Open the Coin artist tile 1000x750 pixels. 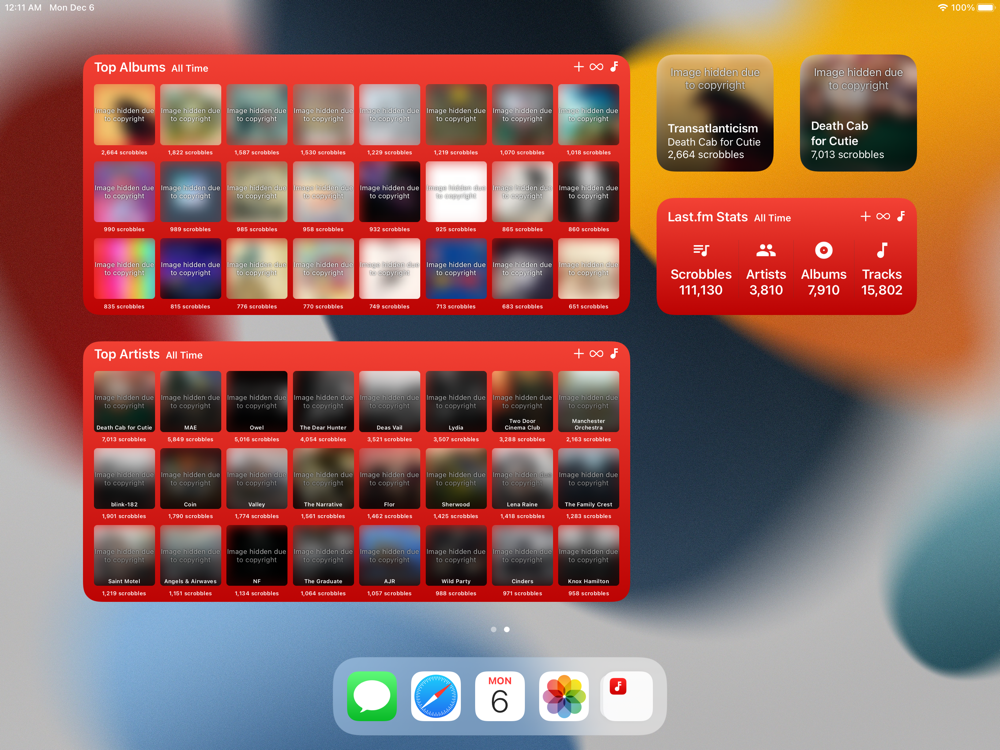(x=191, y=479)
